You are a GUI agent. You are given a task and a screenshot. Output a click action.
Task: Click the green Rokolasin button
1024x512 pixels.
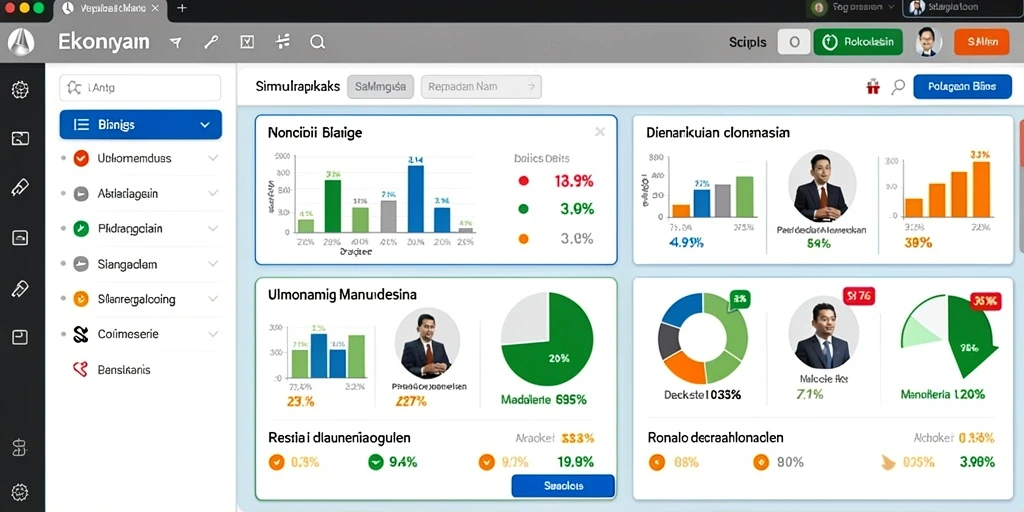[x=858, y=42]
